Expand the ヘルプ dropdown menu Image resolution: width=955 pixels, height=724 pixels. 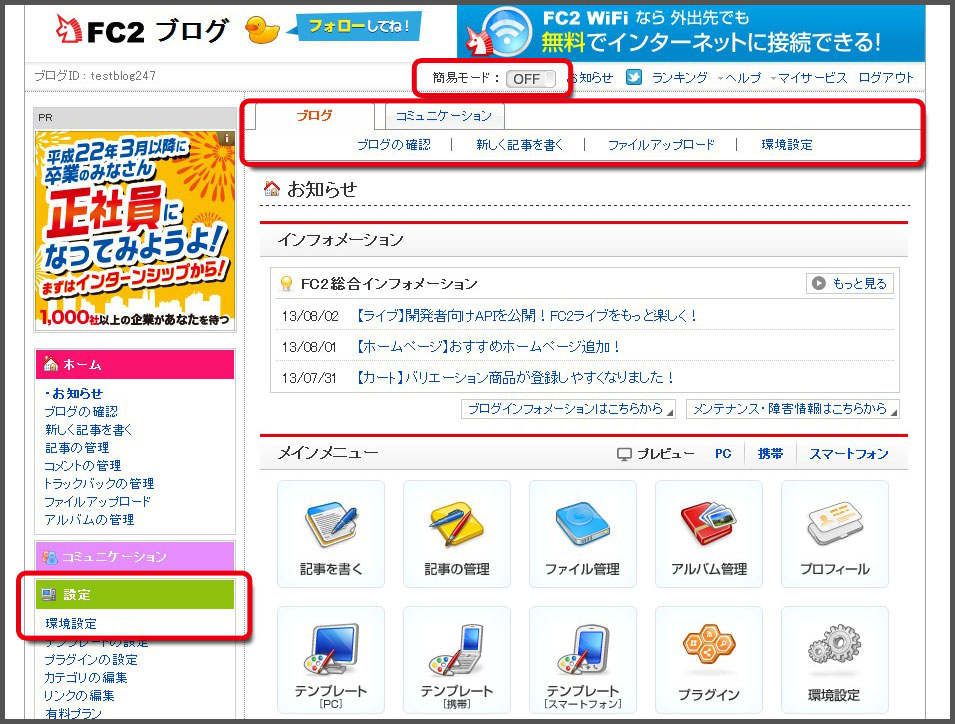coord(739,78)
